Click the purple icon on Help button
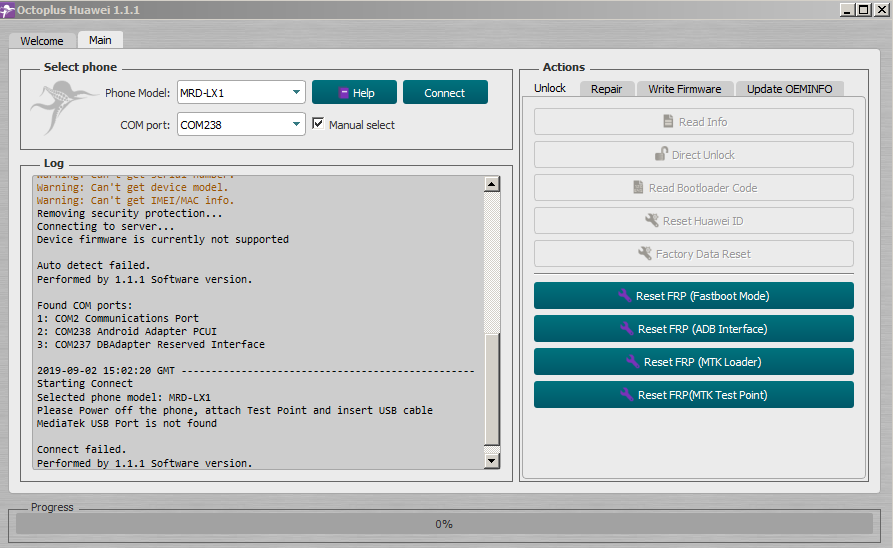 click(x=343, y=93)
